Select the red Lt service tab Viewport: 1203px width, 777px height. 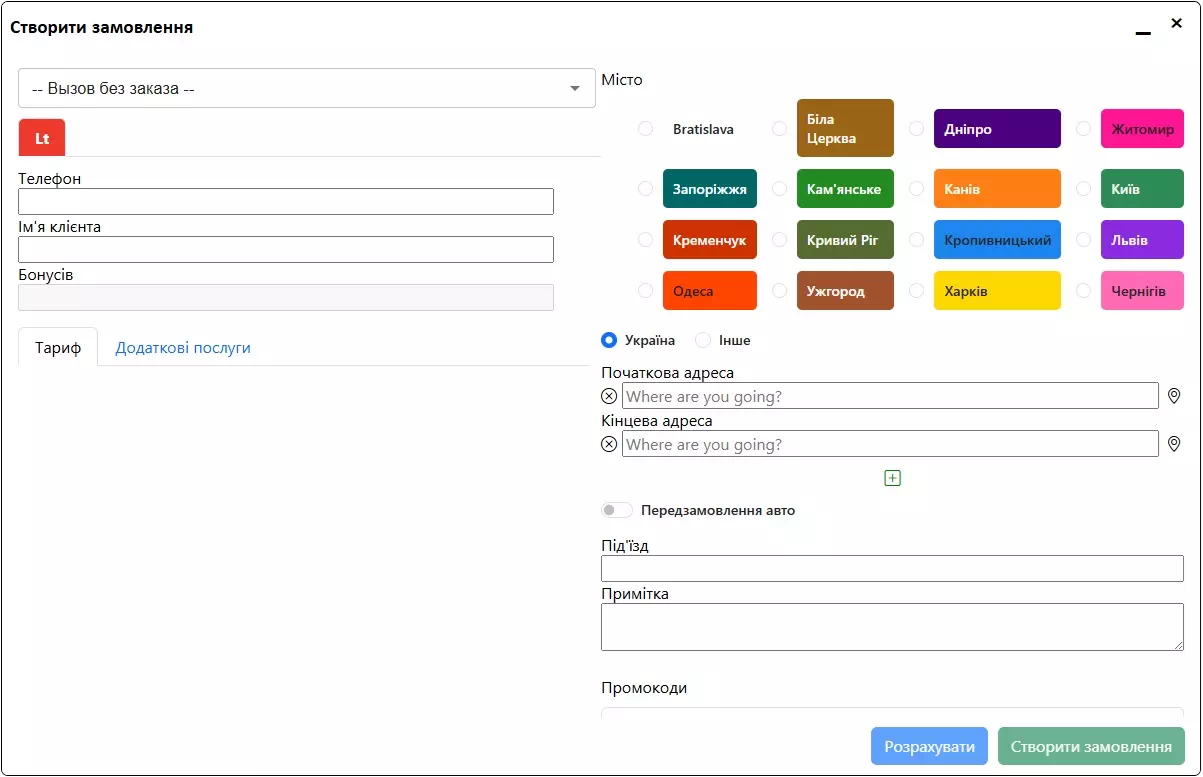coord(42,138)
